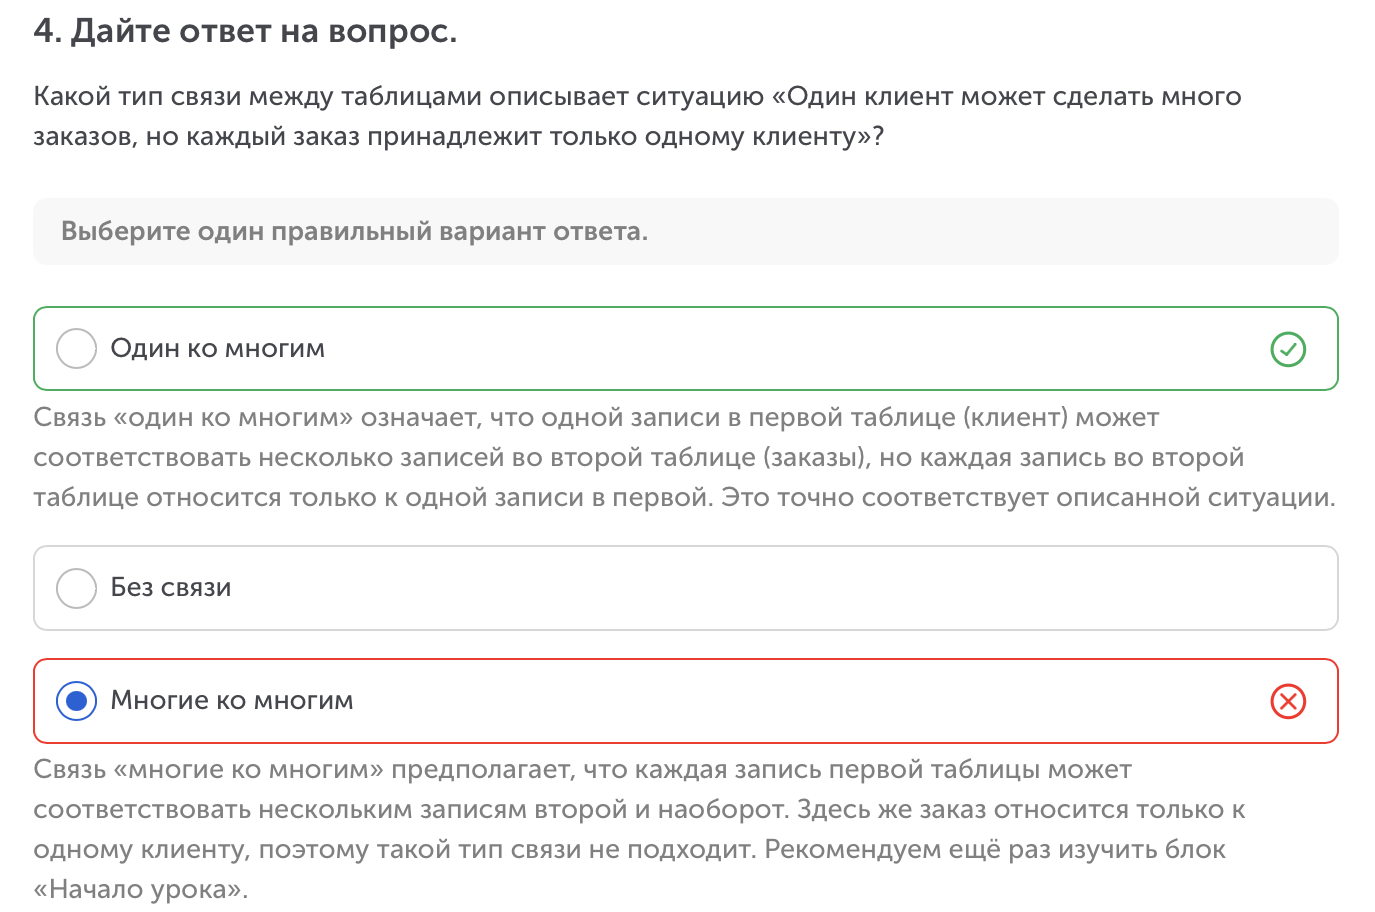
Task: Select the «Один ко многим» radio button
Action: click(x=76, y=349)
